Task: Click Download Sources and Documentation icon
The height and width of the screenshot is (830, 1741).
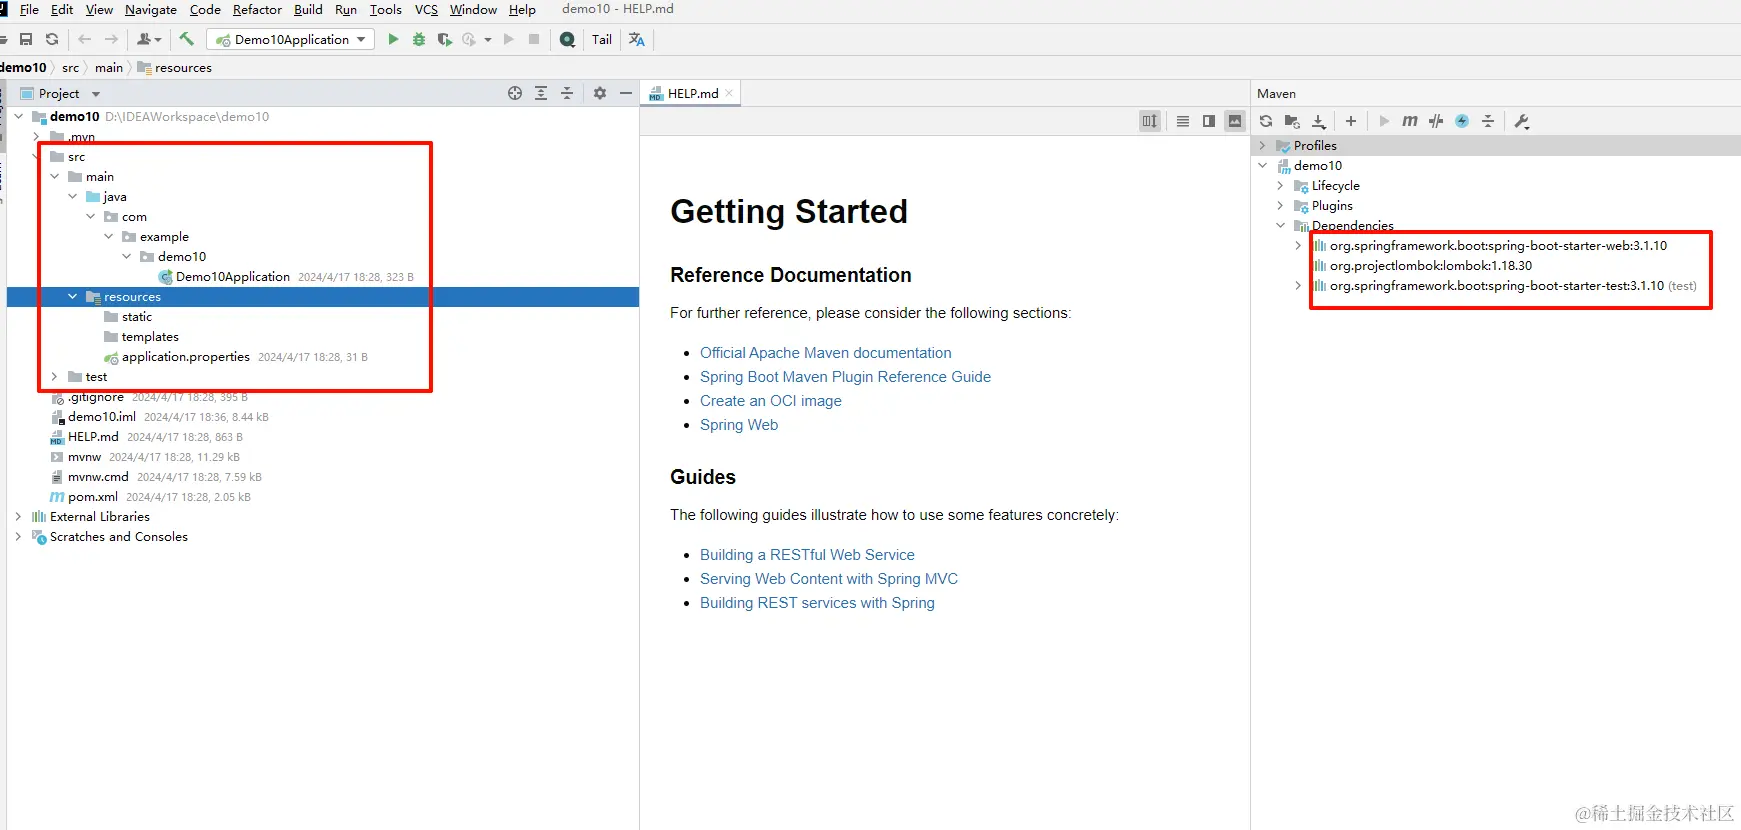Action: click(x=1319, y=121)
